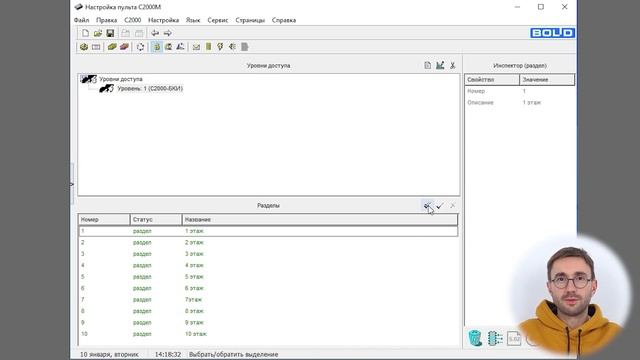This screenshot has width=640, height=360.
Task: Click the Статус column header
Action: [156, 220]
